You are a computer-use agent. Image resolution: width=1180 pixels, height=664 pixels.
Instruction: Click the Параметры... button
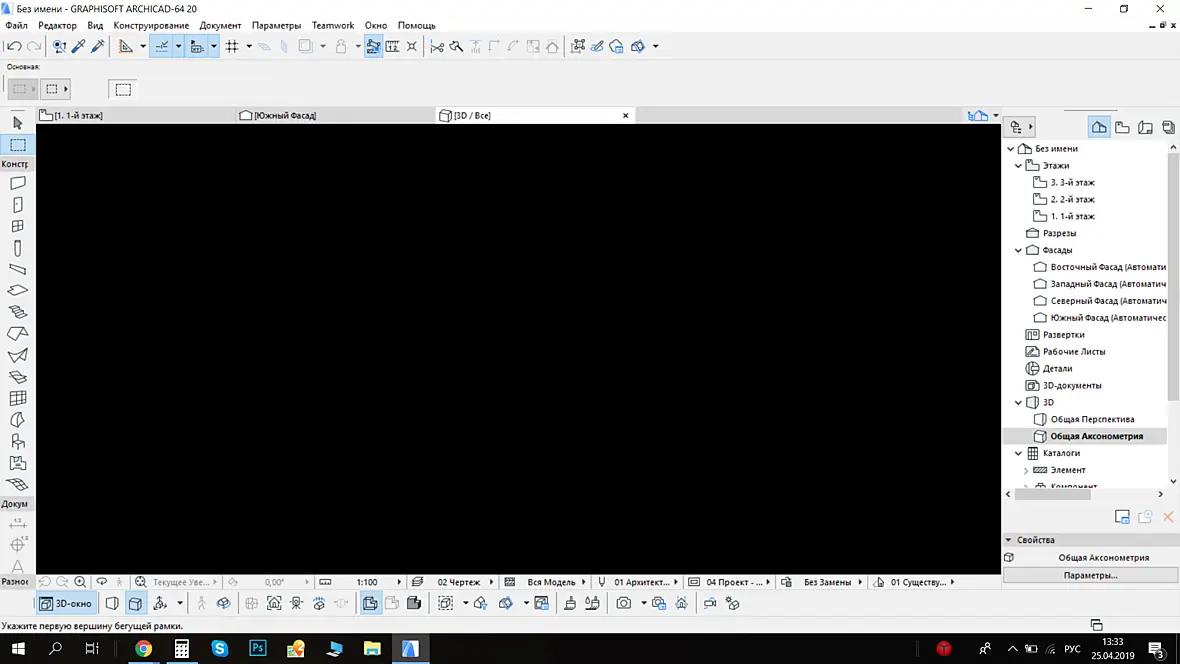pos(1090,575)
